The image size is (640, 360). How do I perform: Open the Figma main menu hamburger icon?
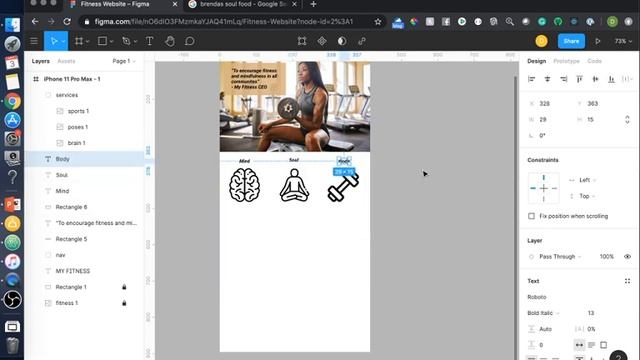point(34,41)
